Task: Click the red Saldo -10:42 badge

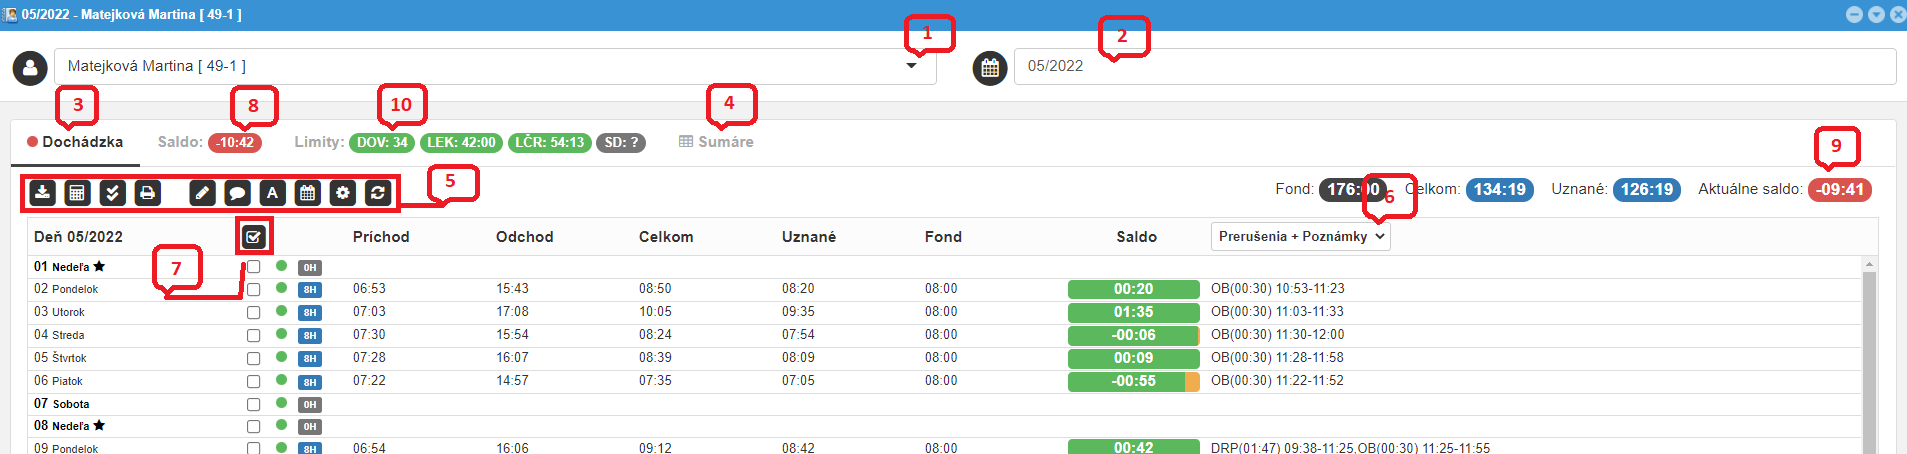Action: coord(235,143)
